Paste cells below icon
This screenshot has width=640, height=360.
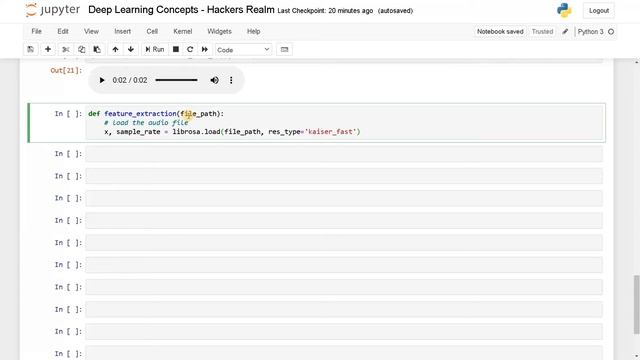point(97,49)
